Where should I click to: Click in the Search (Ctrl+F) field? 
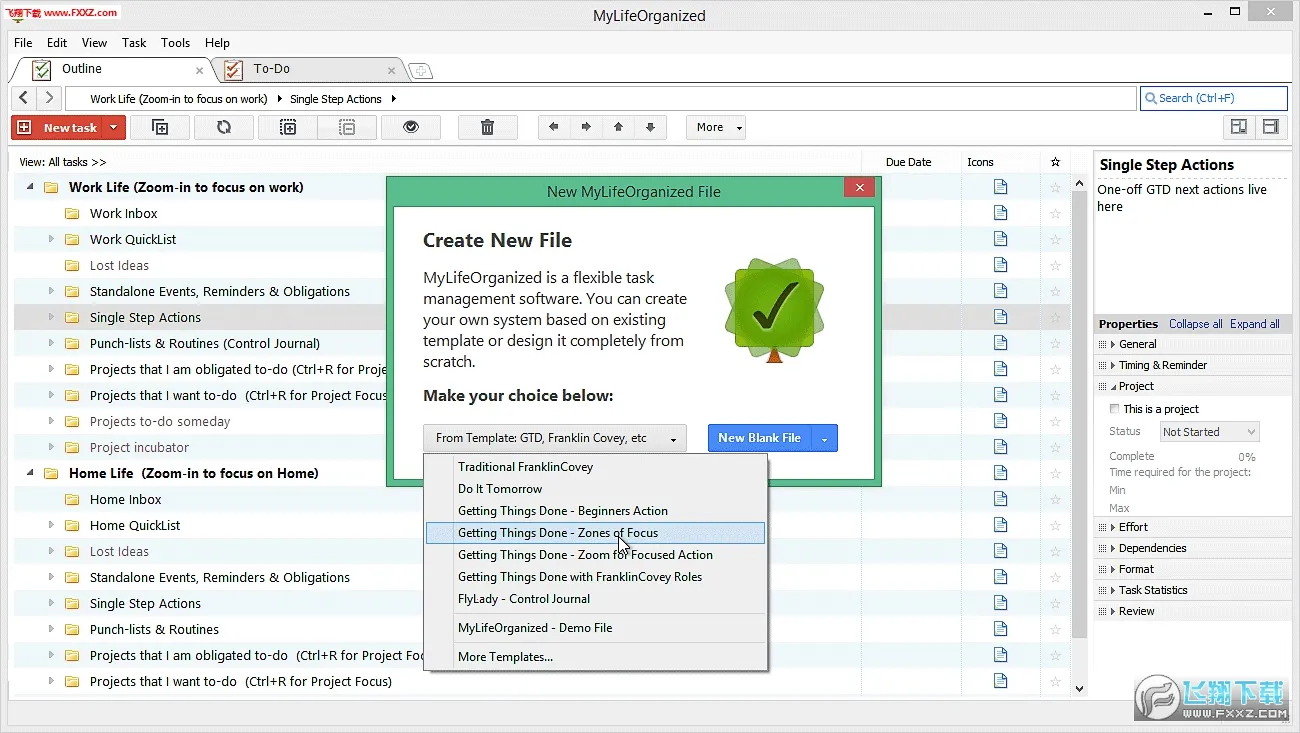[1213, 97]
